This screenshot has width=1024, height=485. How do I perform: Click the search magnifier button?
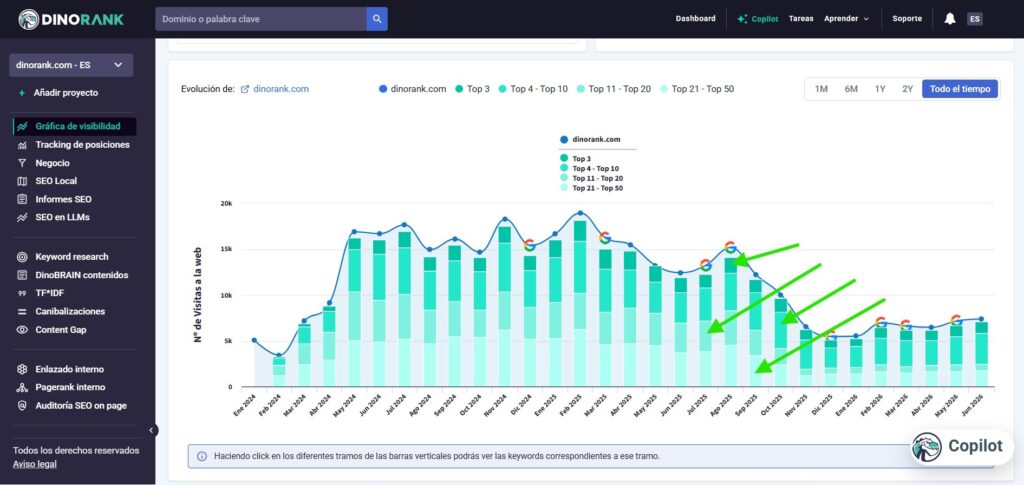tap(377, 19)
